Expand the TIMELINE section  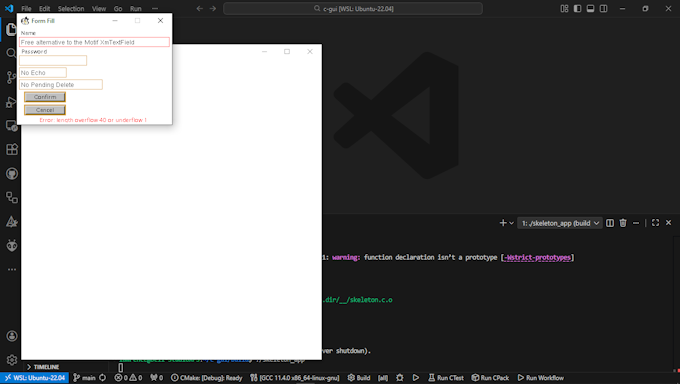click(43, 367)
